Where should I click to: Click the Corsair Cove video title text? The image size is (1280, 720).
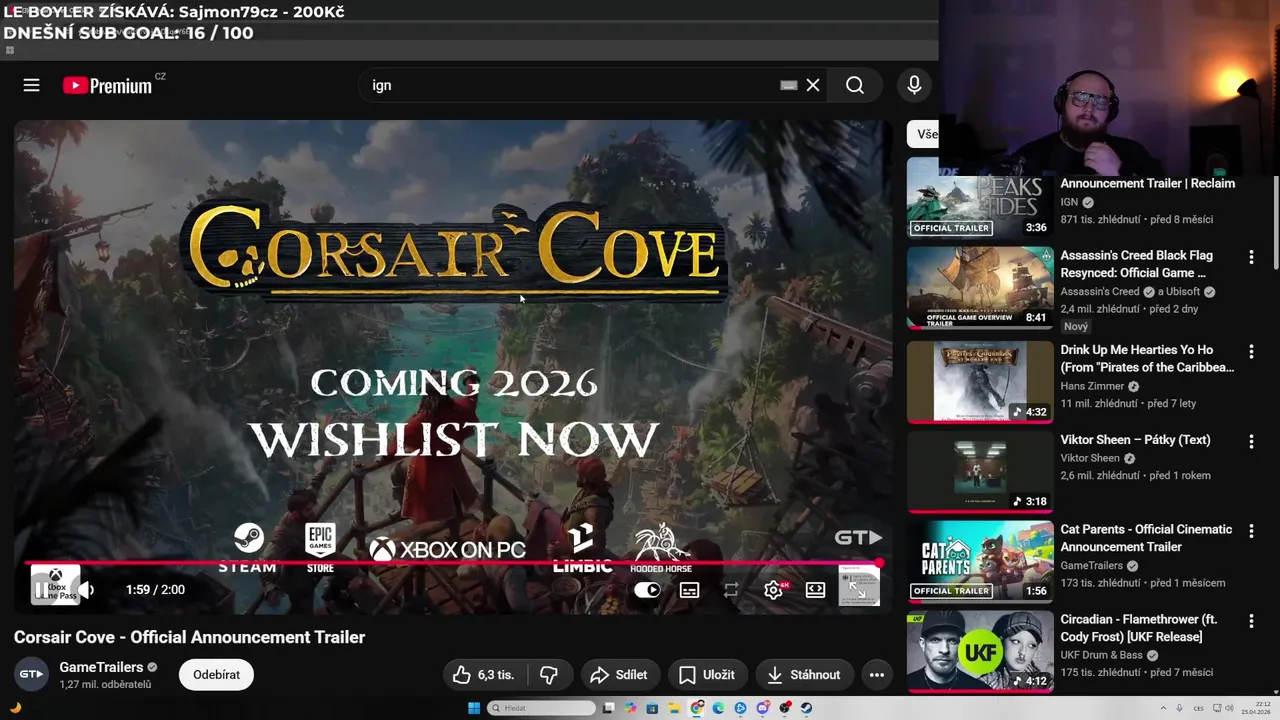[189, 637]
